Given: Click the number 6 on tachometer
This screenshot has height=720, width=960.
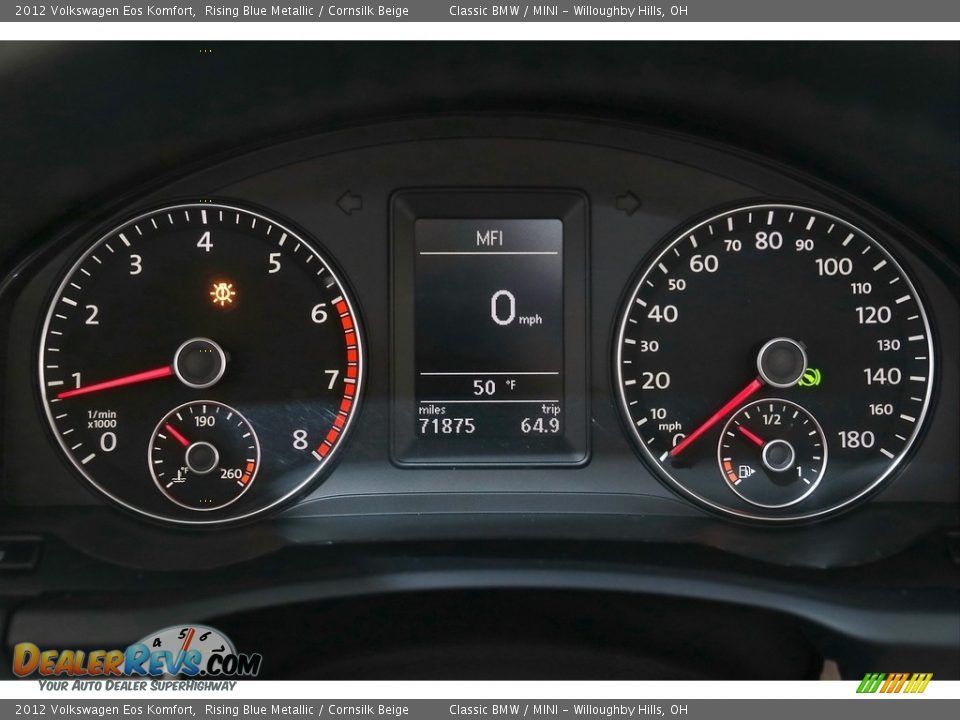Looking at the screenshot, I should point(319,313).
